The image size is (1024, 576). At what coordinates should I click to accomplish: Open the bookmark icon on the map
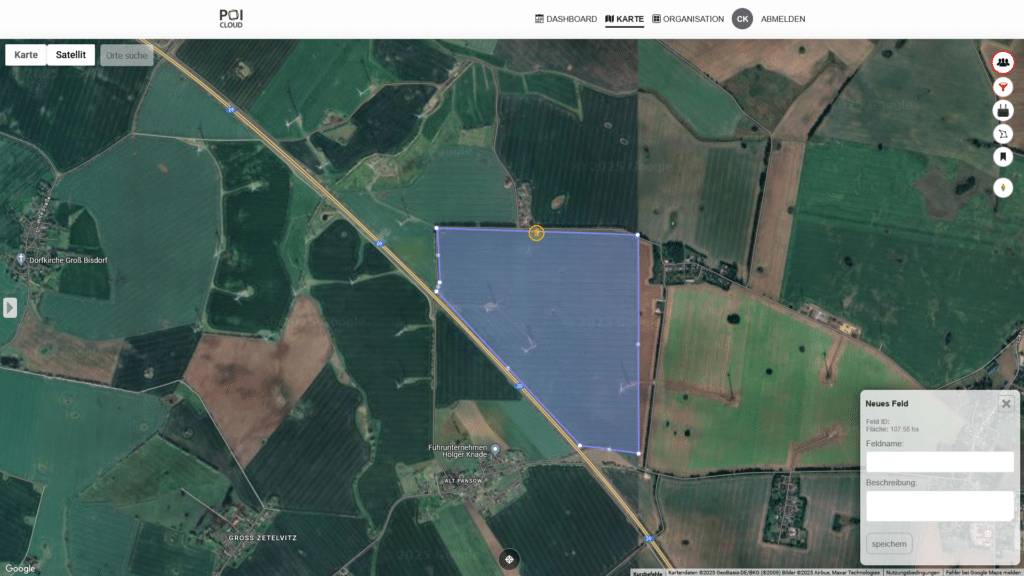pos(1002,157)
